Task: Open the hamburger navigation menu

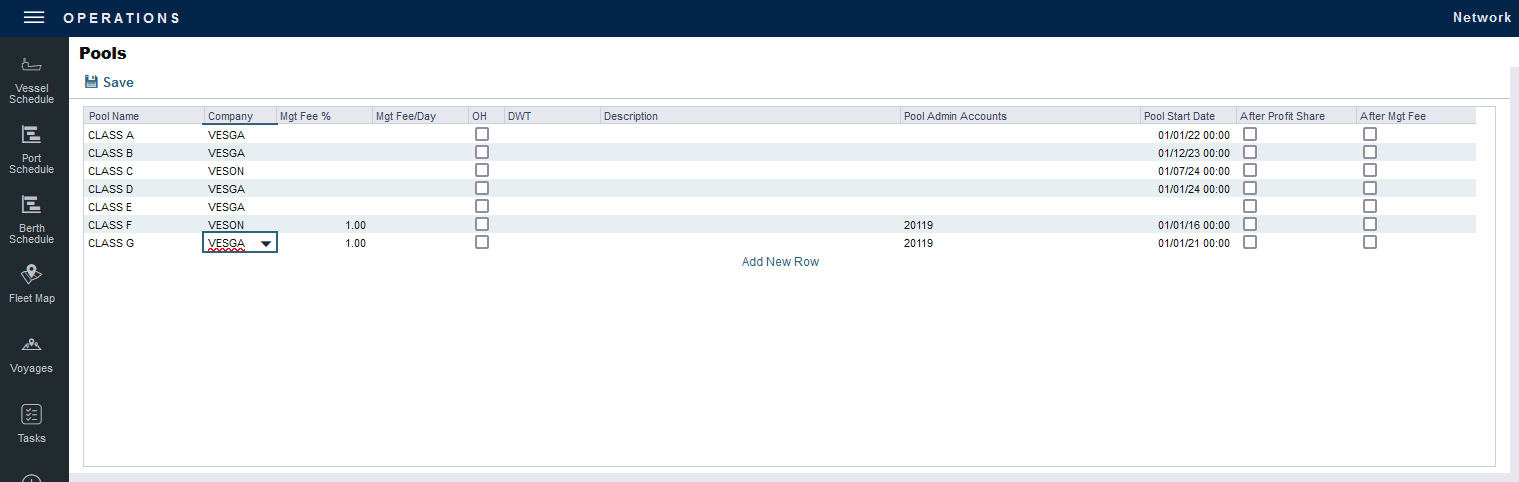Action: pyautogui.click(x=34, y=18)
